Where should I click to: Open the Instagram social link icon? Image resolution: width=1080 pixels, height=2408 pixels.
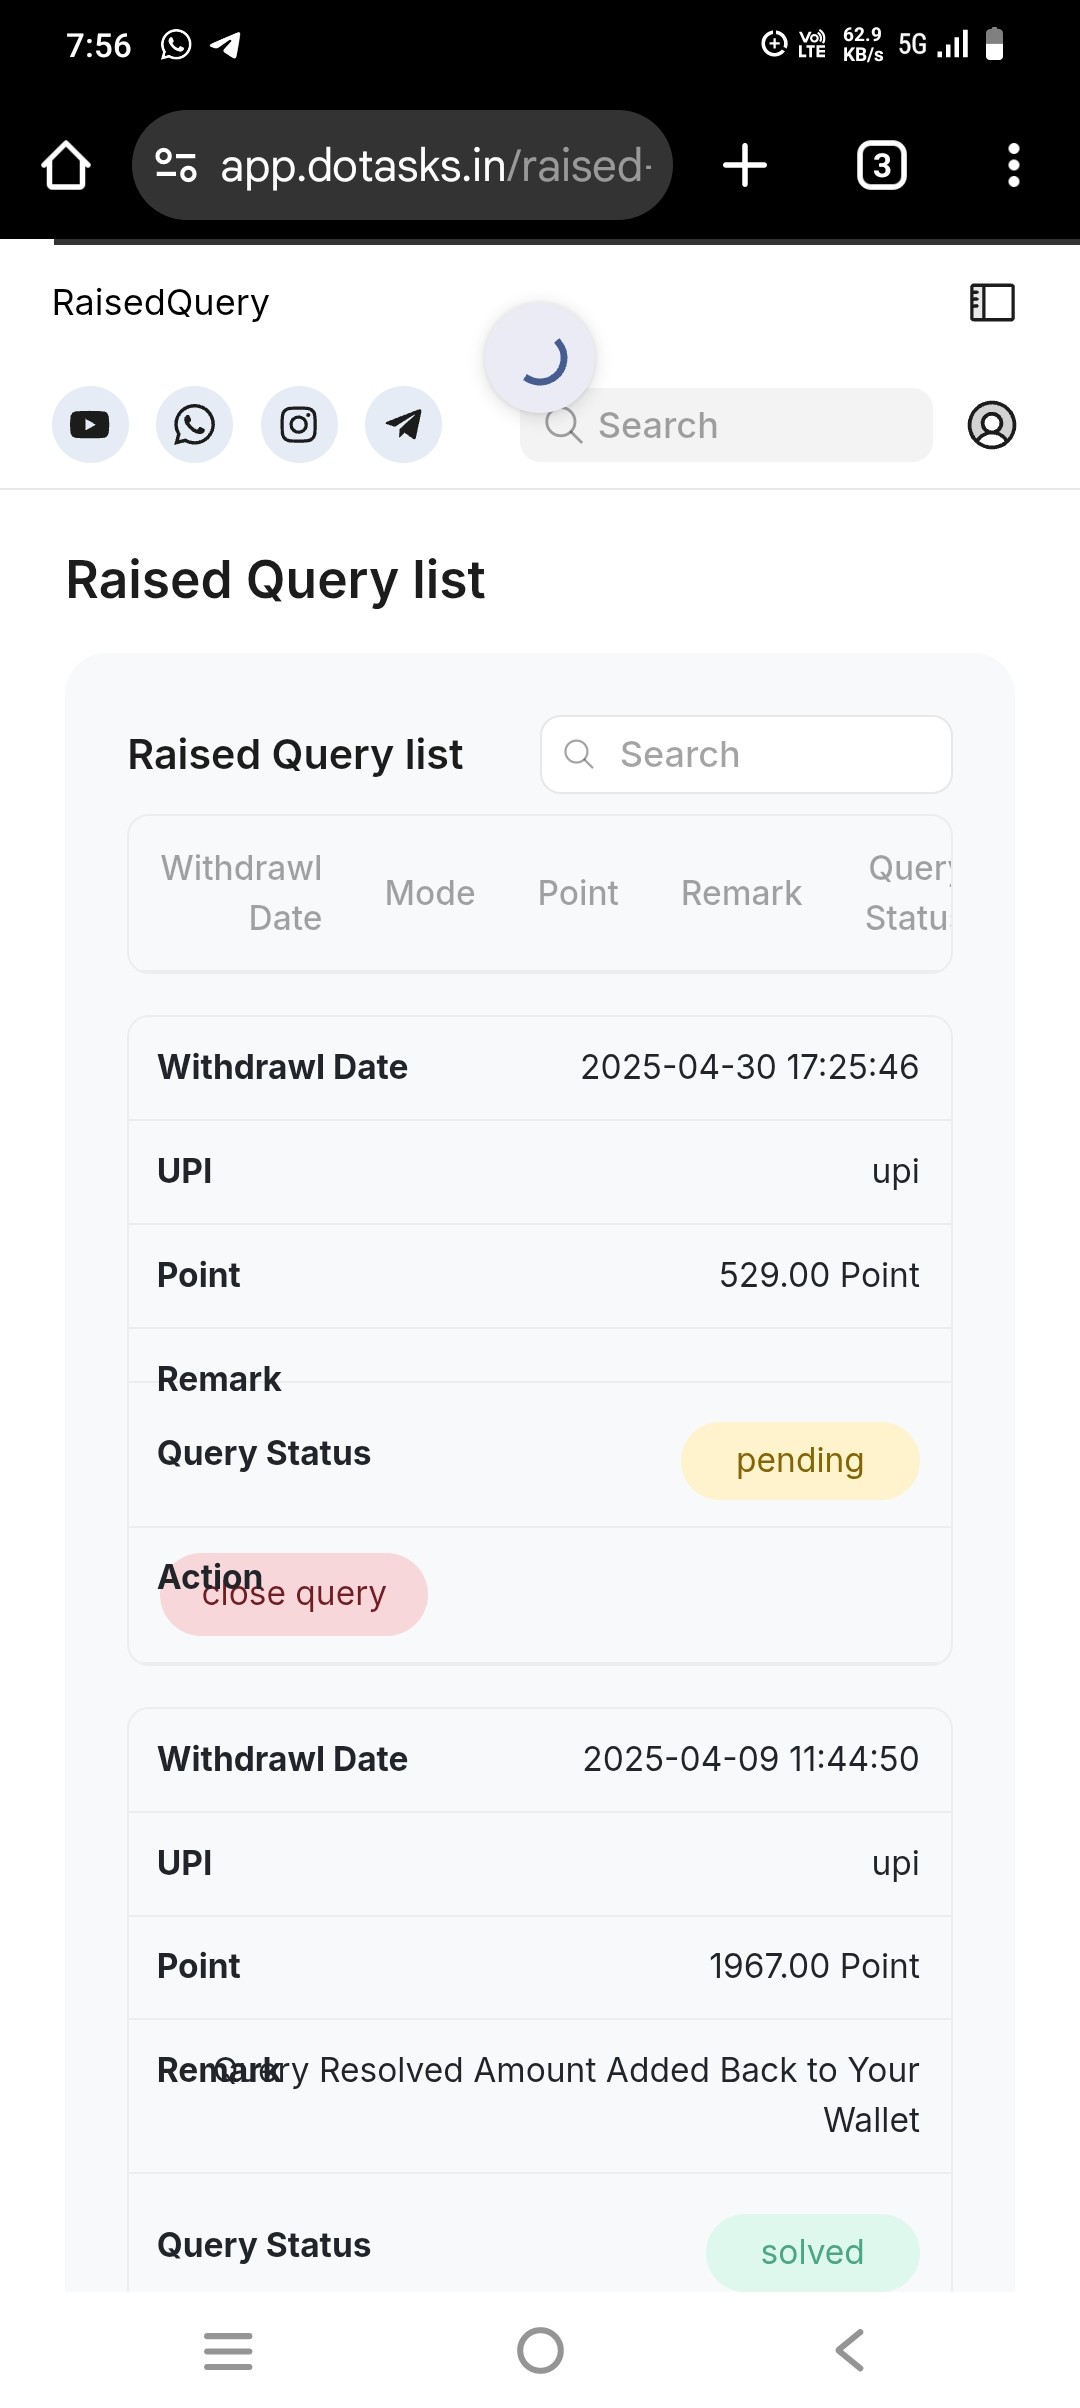[299, 425]
